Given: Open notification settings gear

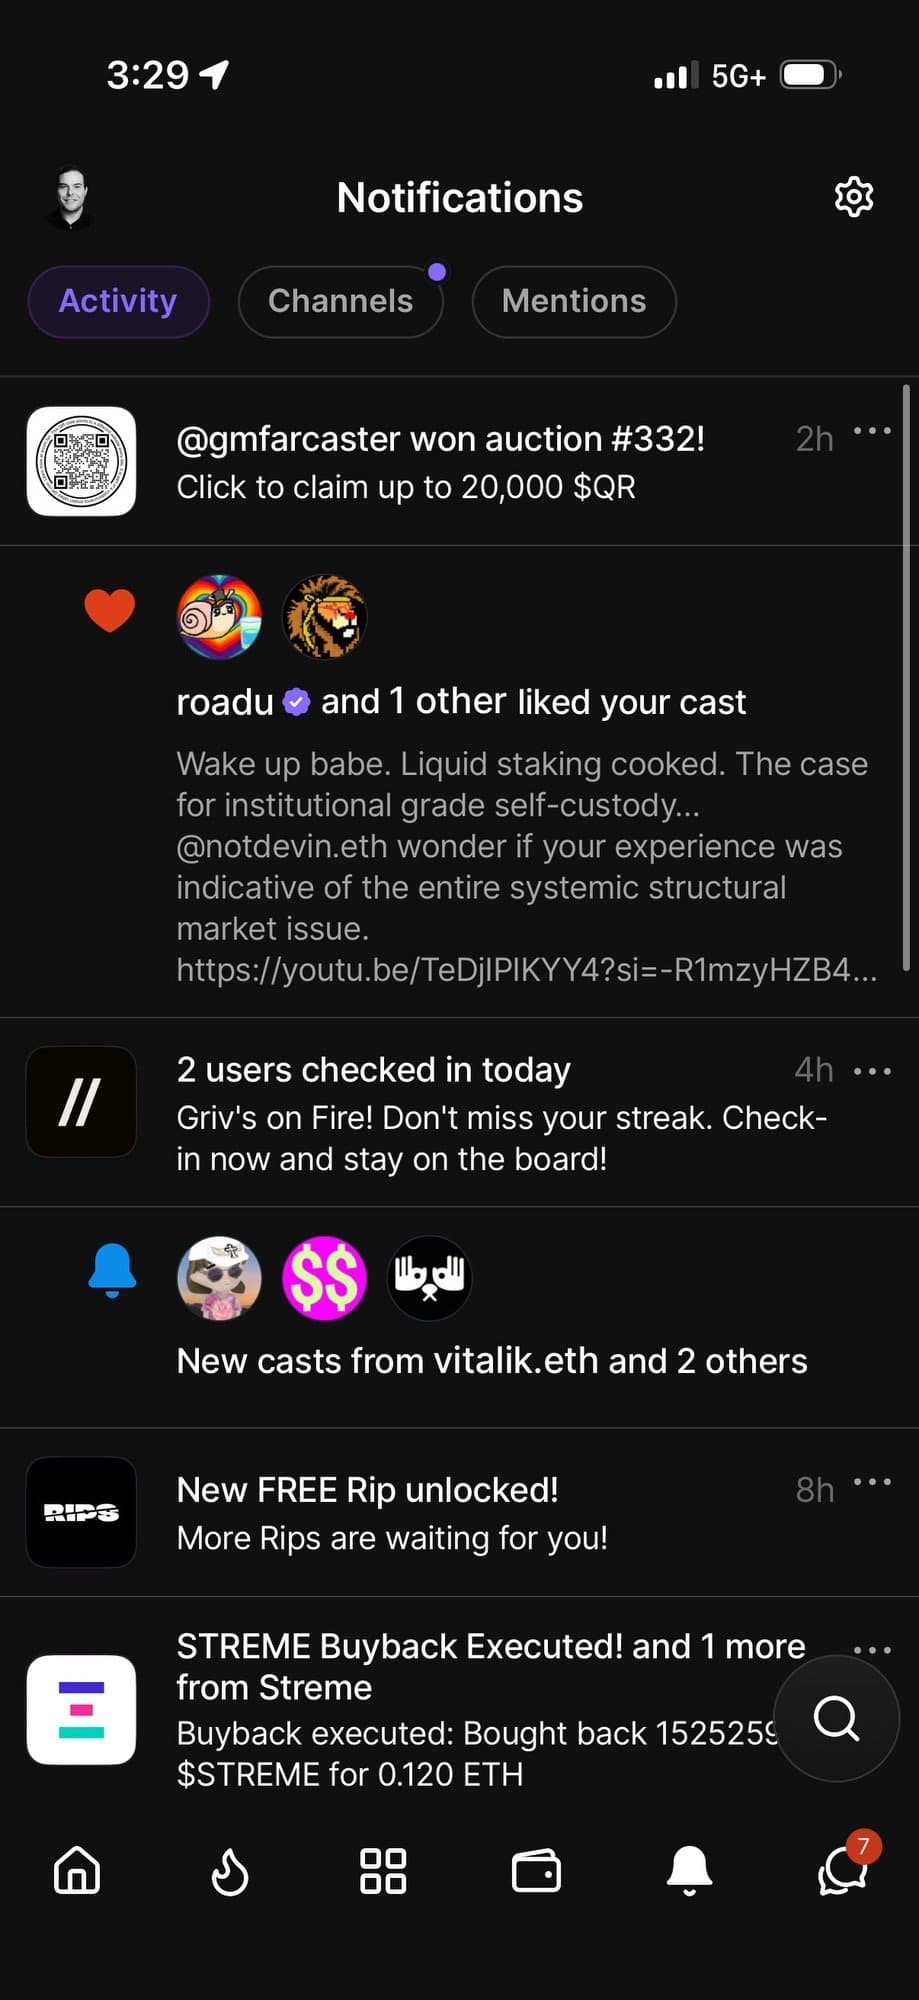Looking at the screenshot, I should 853,197.
